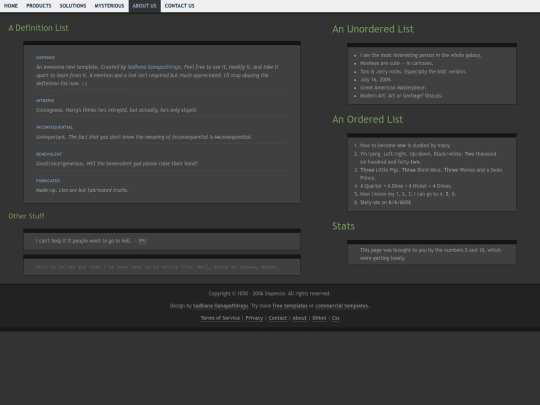Open the free templates footer link
Viewport: 540px width, 405px height.
(290, 306)
